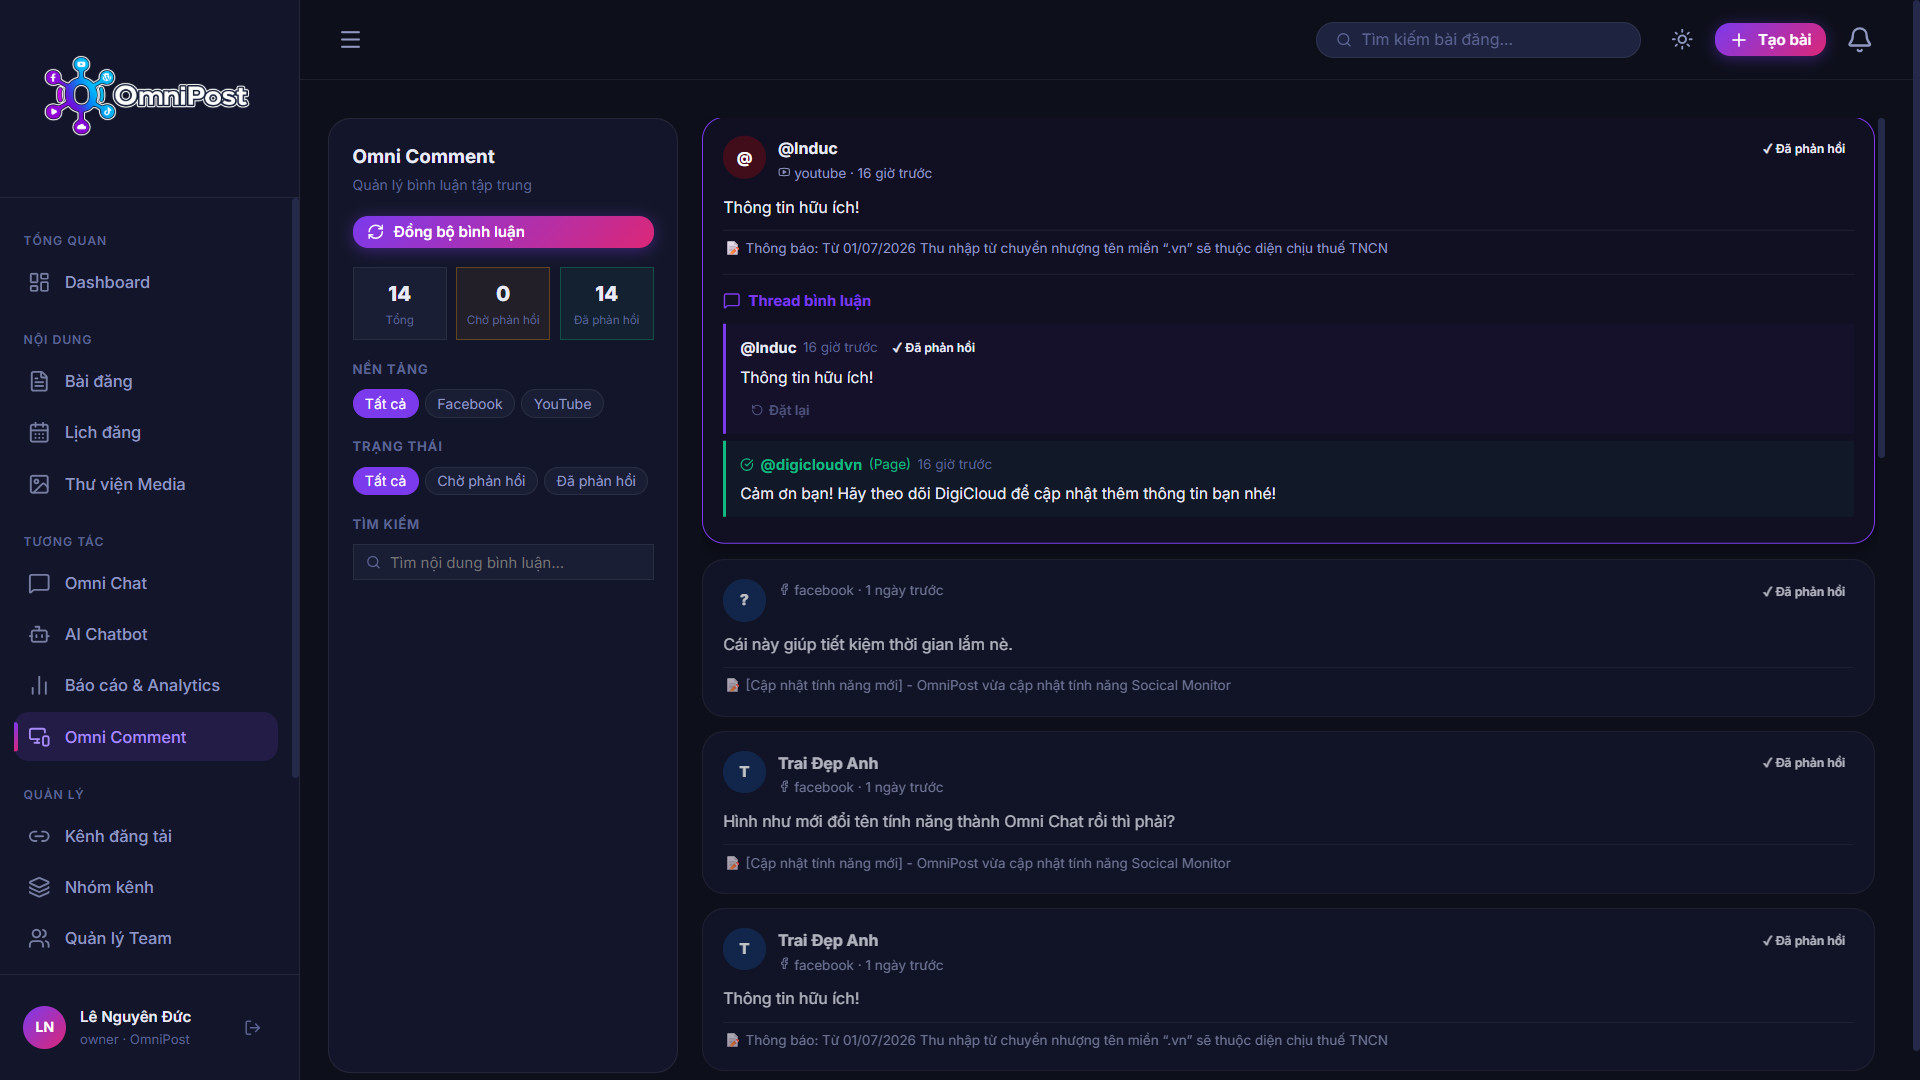The image size is (1920, 1080).
Task: Click Đồng bộ bình luận button
Action: (x=503, y=232)
